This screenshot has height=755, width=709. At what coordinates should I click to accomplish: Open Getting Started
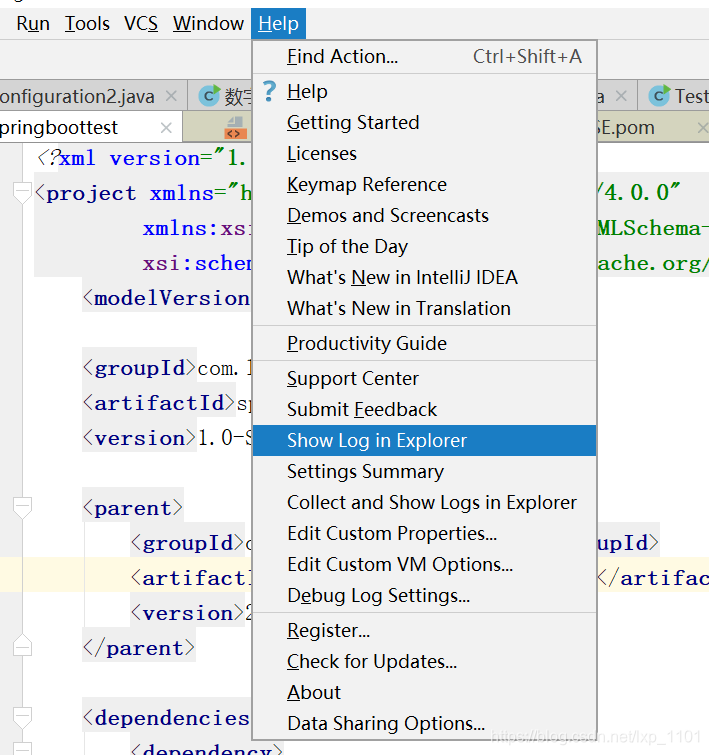[x=424, y=122]
